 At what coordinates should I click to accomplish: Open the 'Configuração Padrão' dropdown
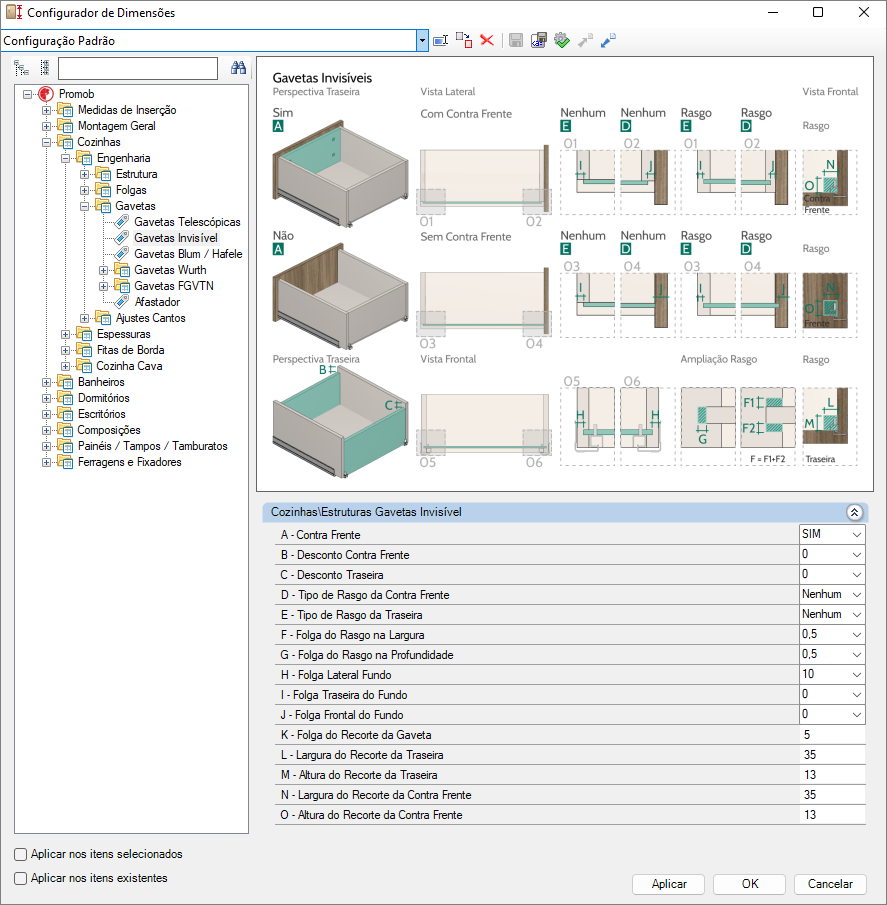point(423,40)
